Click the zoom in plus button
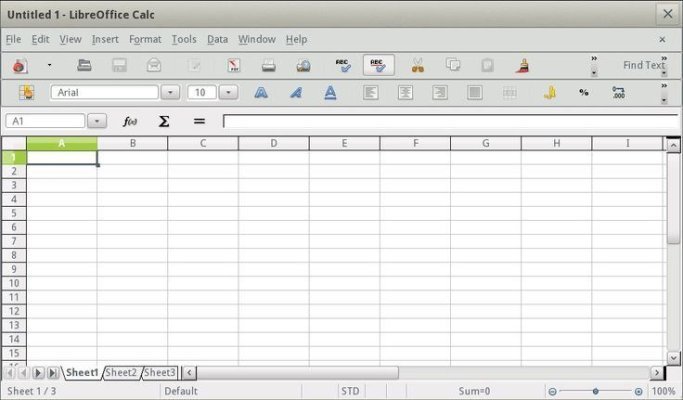Screen dimensions: 683x400 (638, 391)
